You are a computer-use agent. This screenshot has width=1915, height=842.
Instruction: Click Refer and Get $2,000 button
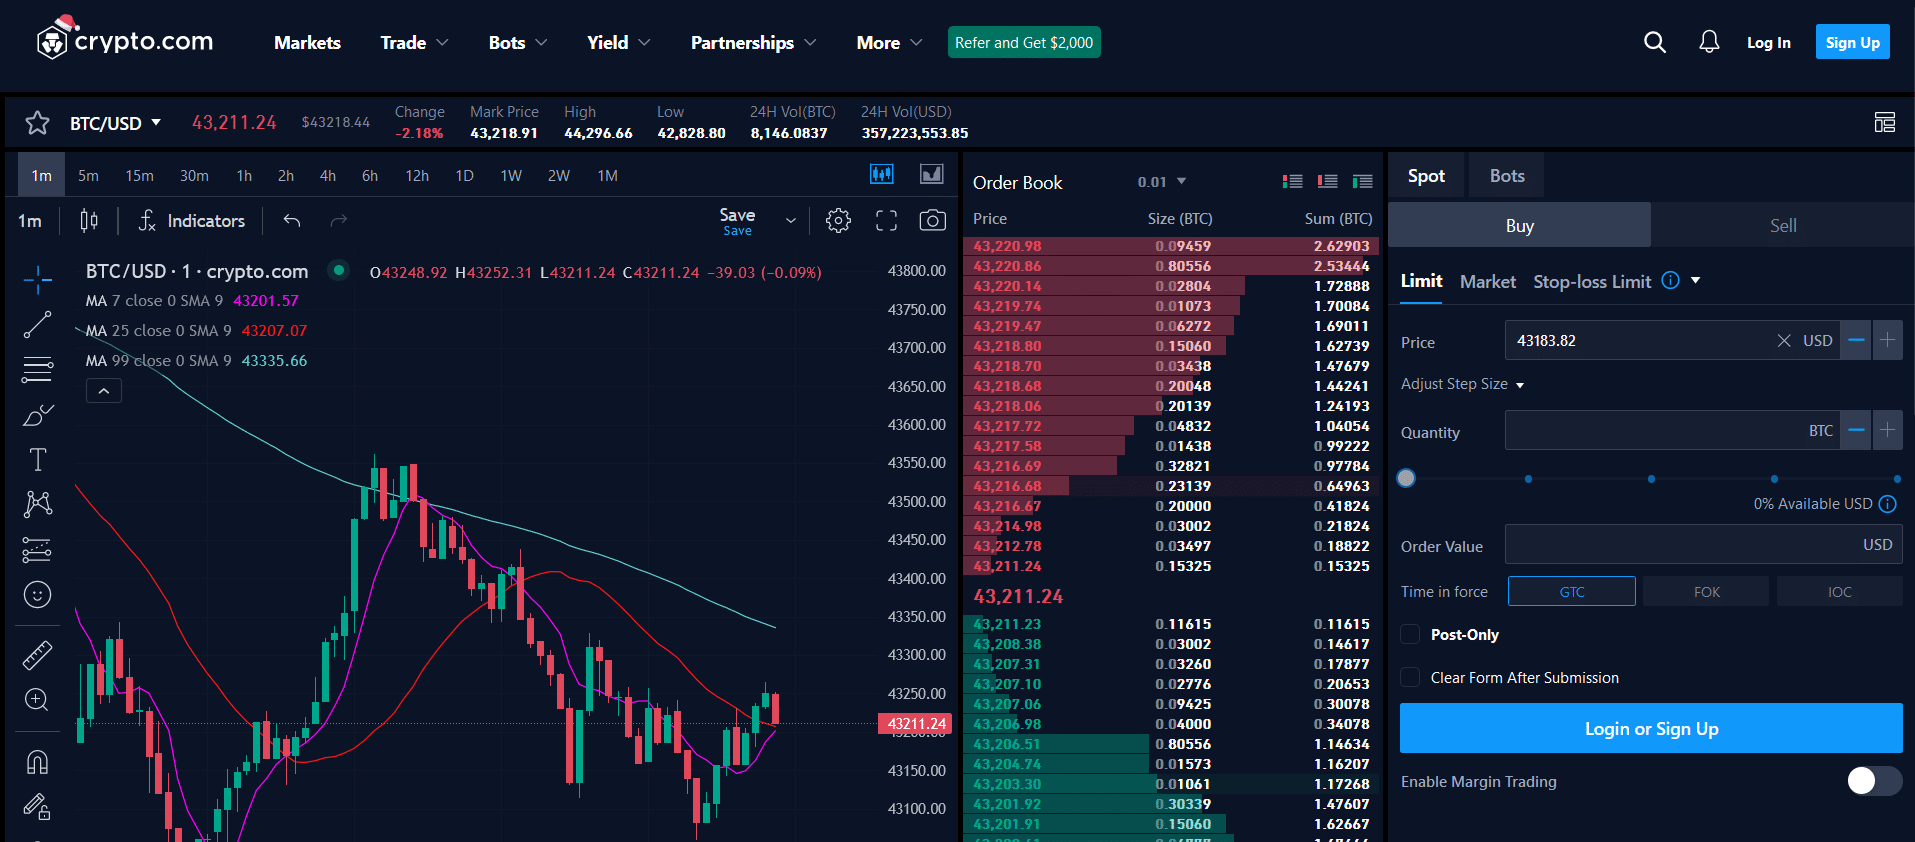[1024, 42]
